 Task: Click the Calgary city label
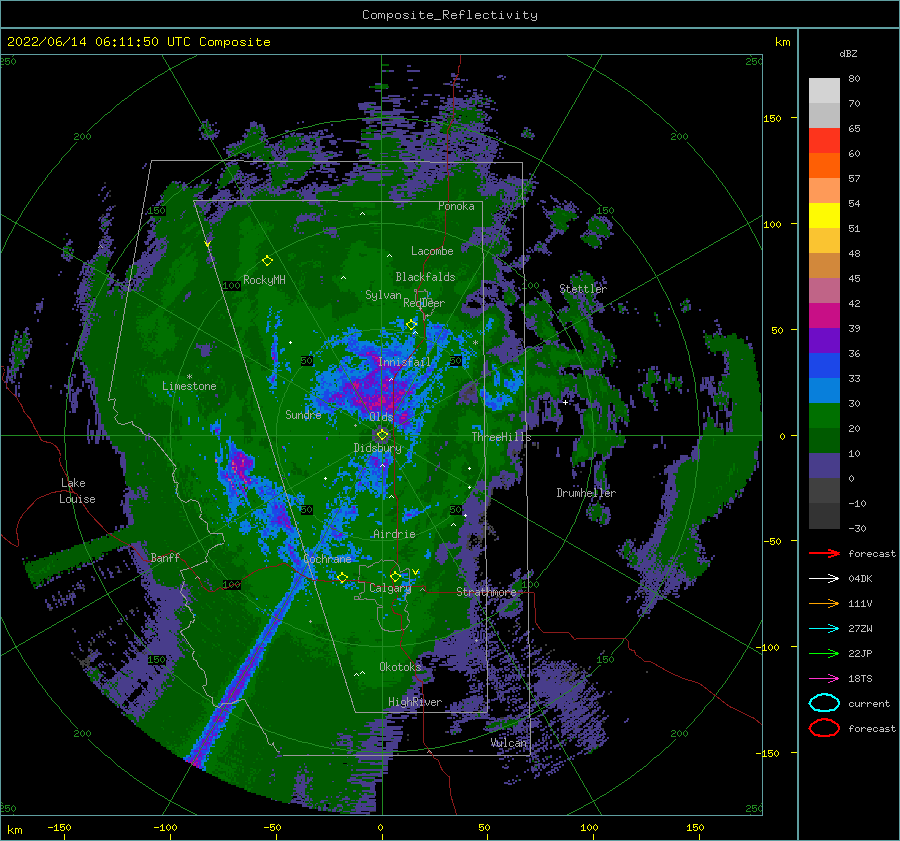(390, 588)
